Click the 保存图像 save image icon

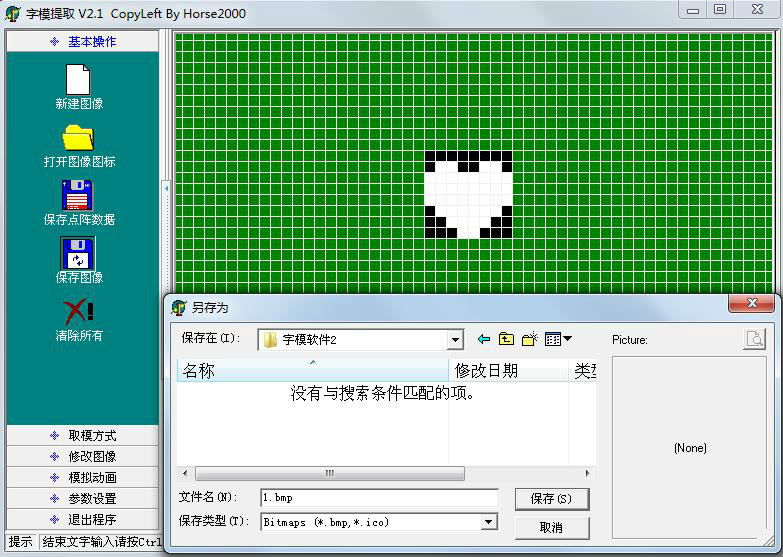[x=78, y=254]
